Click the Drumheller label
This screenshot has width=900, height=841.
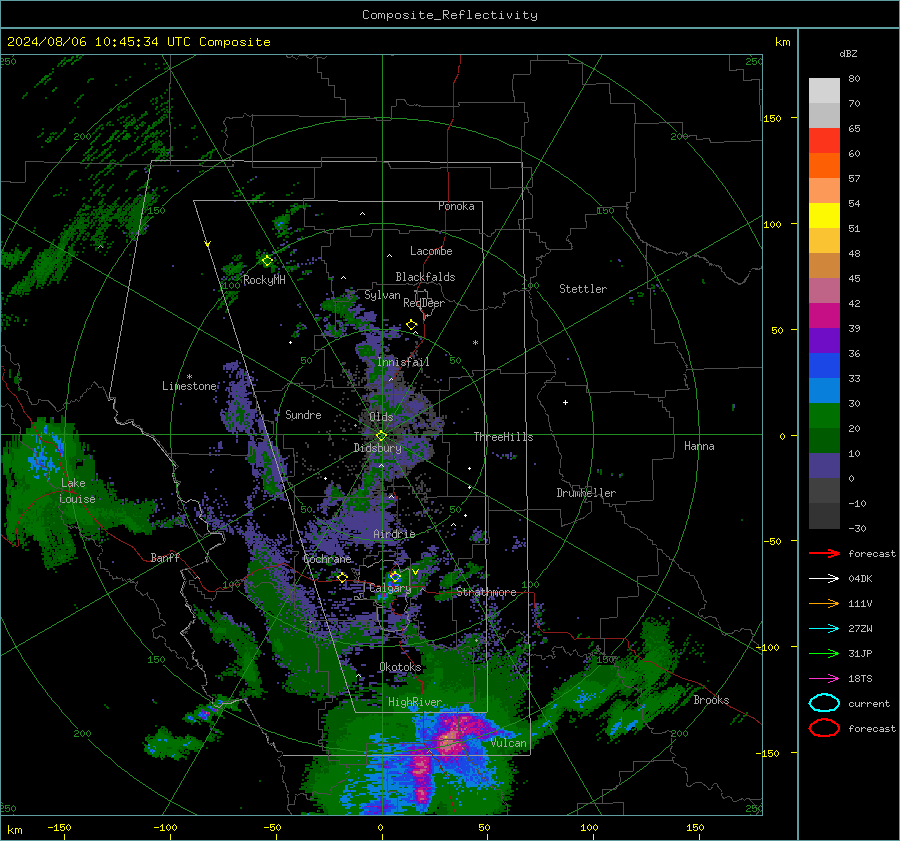click(x=586, y=493)
